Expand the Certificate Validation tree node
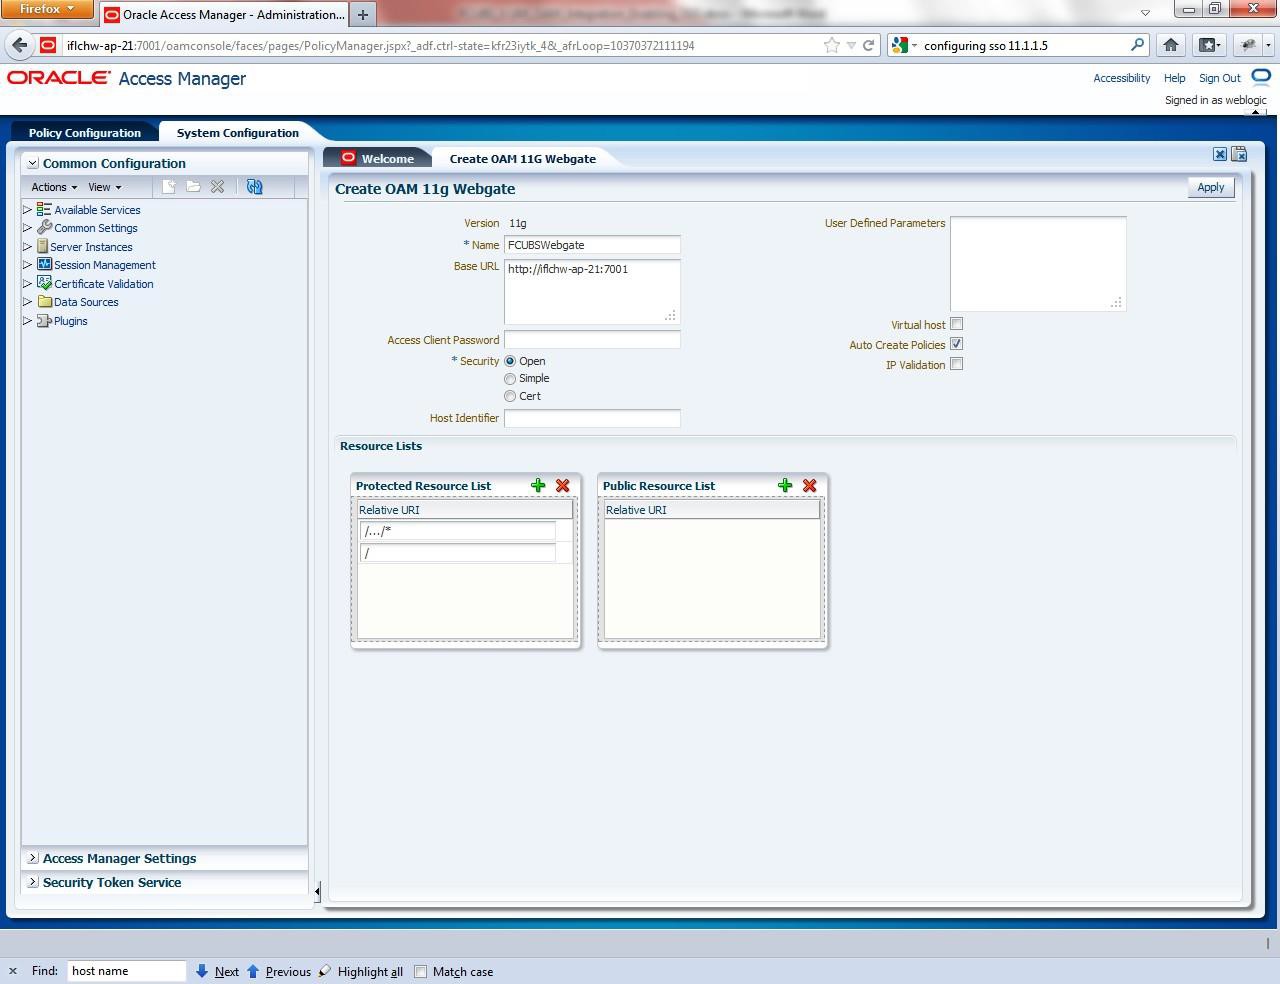Image resolution: width=1280 pixels, height=984 pixels. click(28, 283)
